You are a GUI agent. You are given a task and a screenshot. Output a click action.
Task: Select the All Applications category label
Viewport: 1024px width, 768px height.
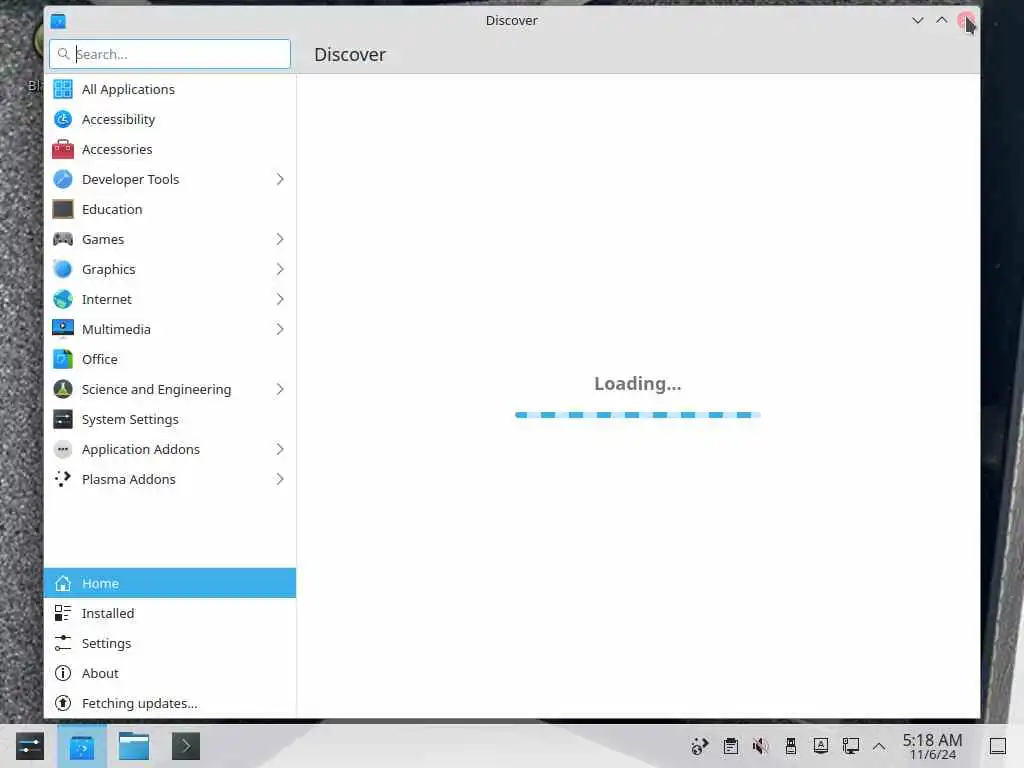coord(128,89)
